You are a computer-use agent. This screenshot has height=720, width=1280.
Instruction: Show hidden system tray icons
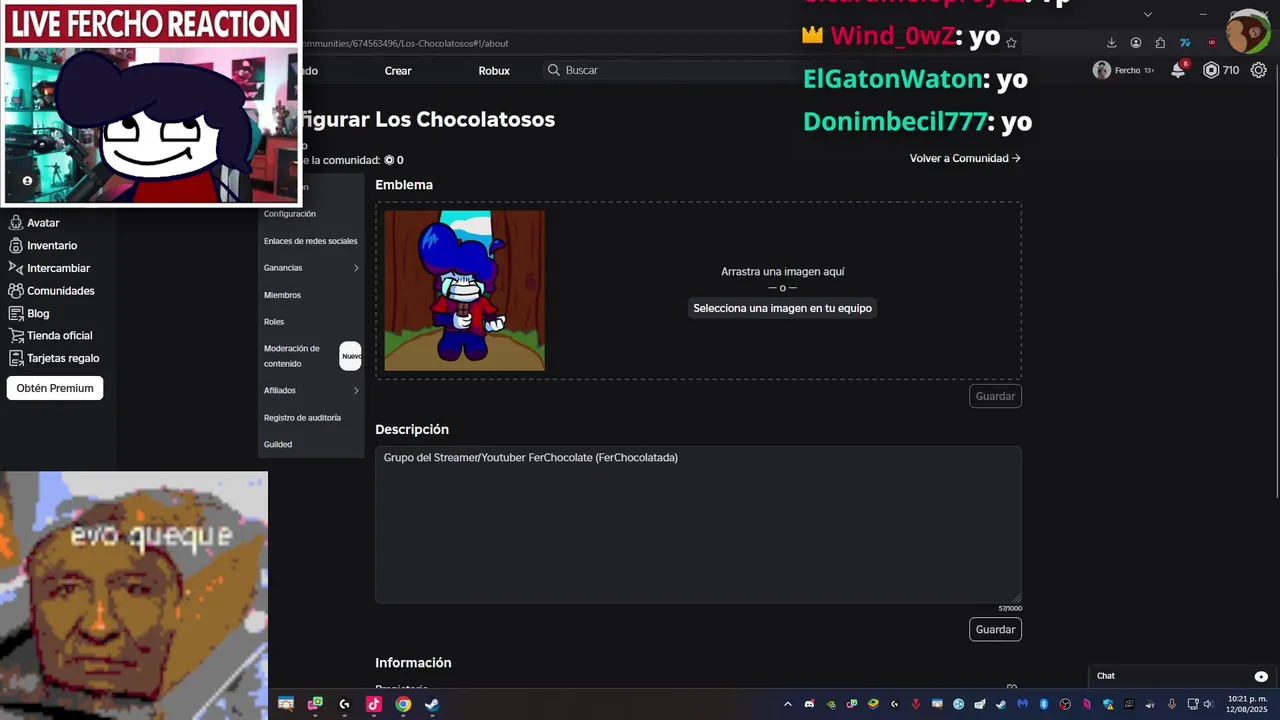788,704
